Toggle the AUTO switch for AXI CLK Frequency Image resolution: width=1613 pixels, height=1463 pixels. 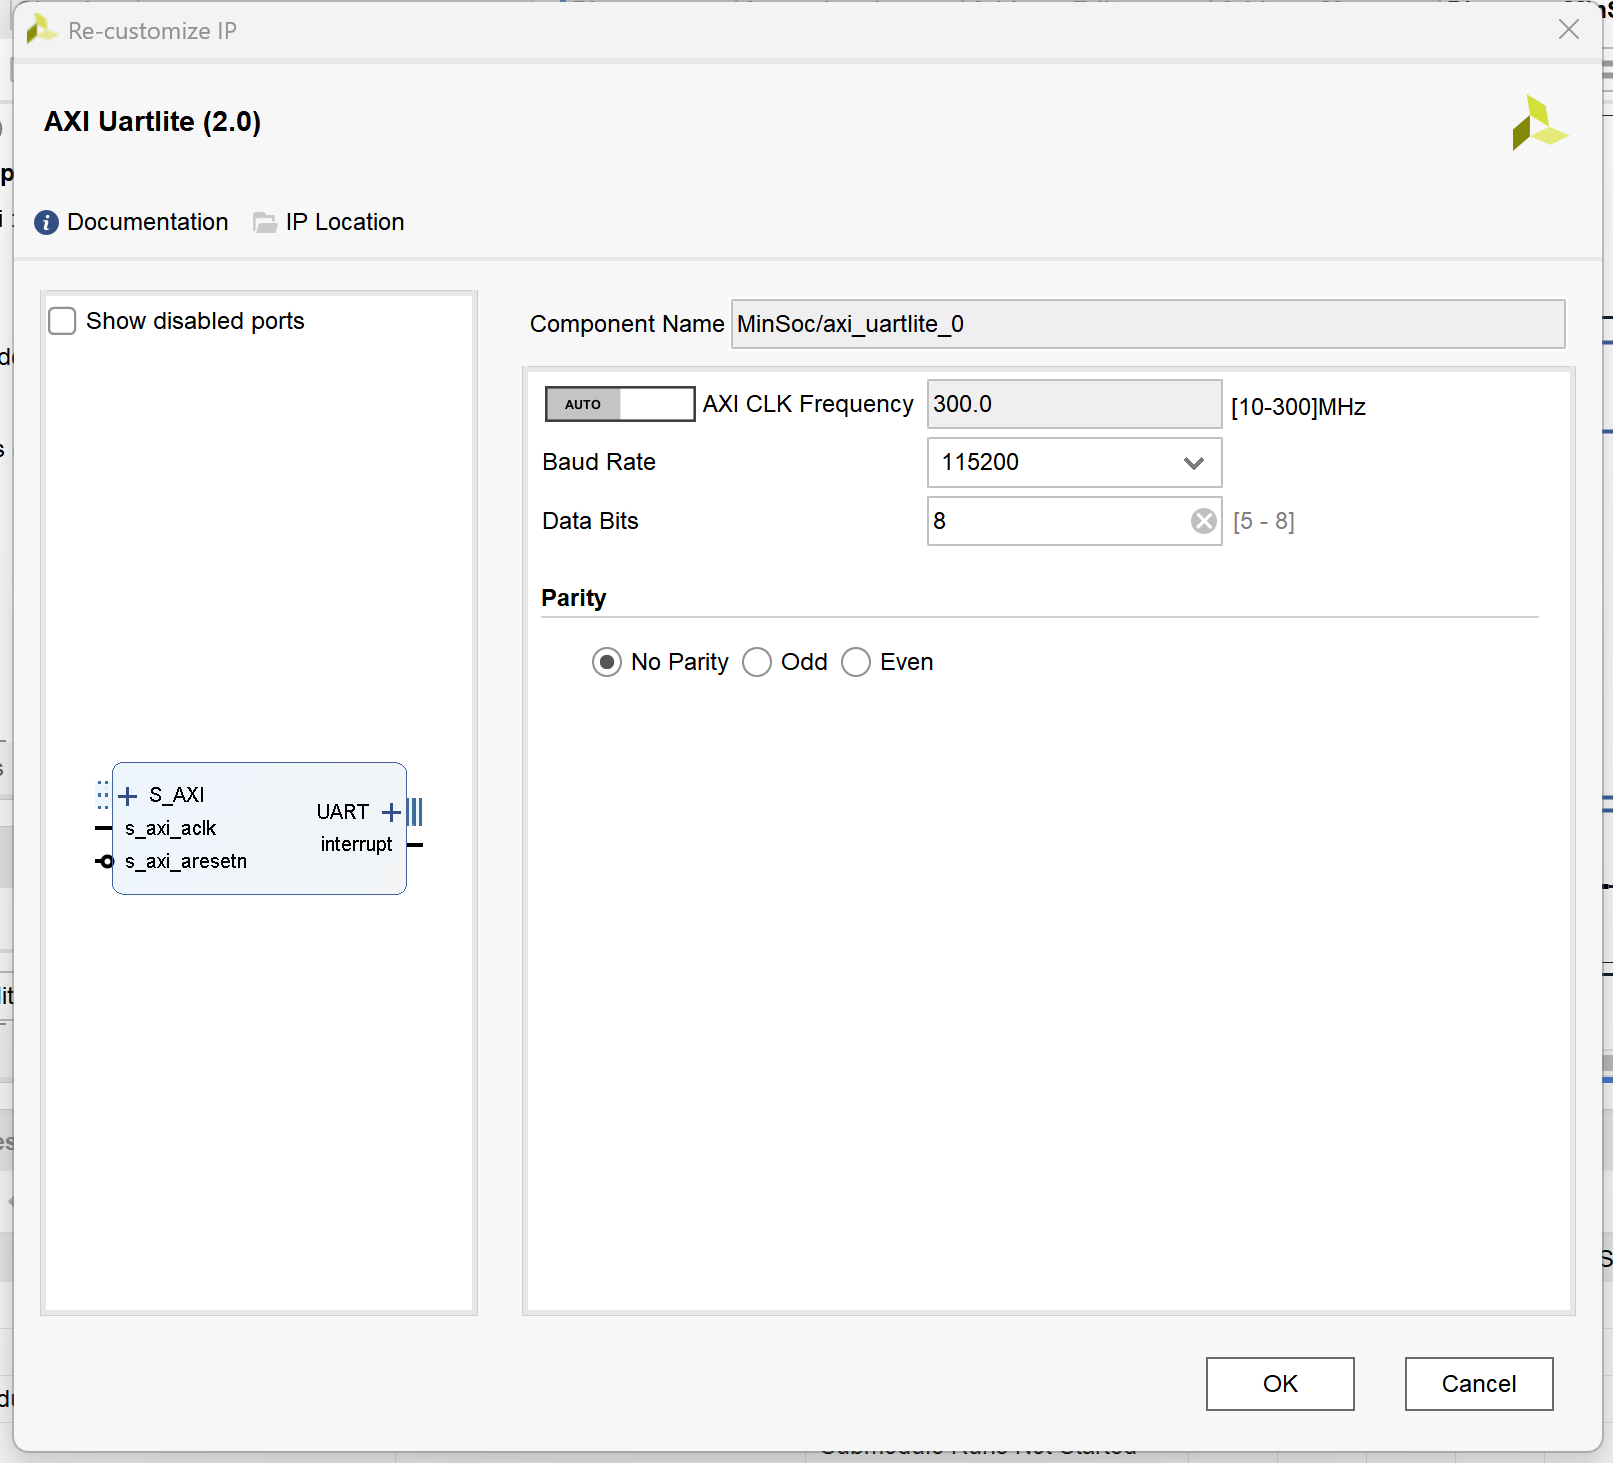(620, 404)
